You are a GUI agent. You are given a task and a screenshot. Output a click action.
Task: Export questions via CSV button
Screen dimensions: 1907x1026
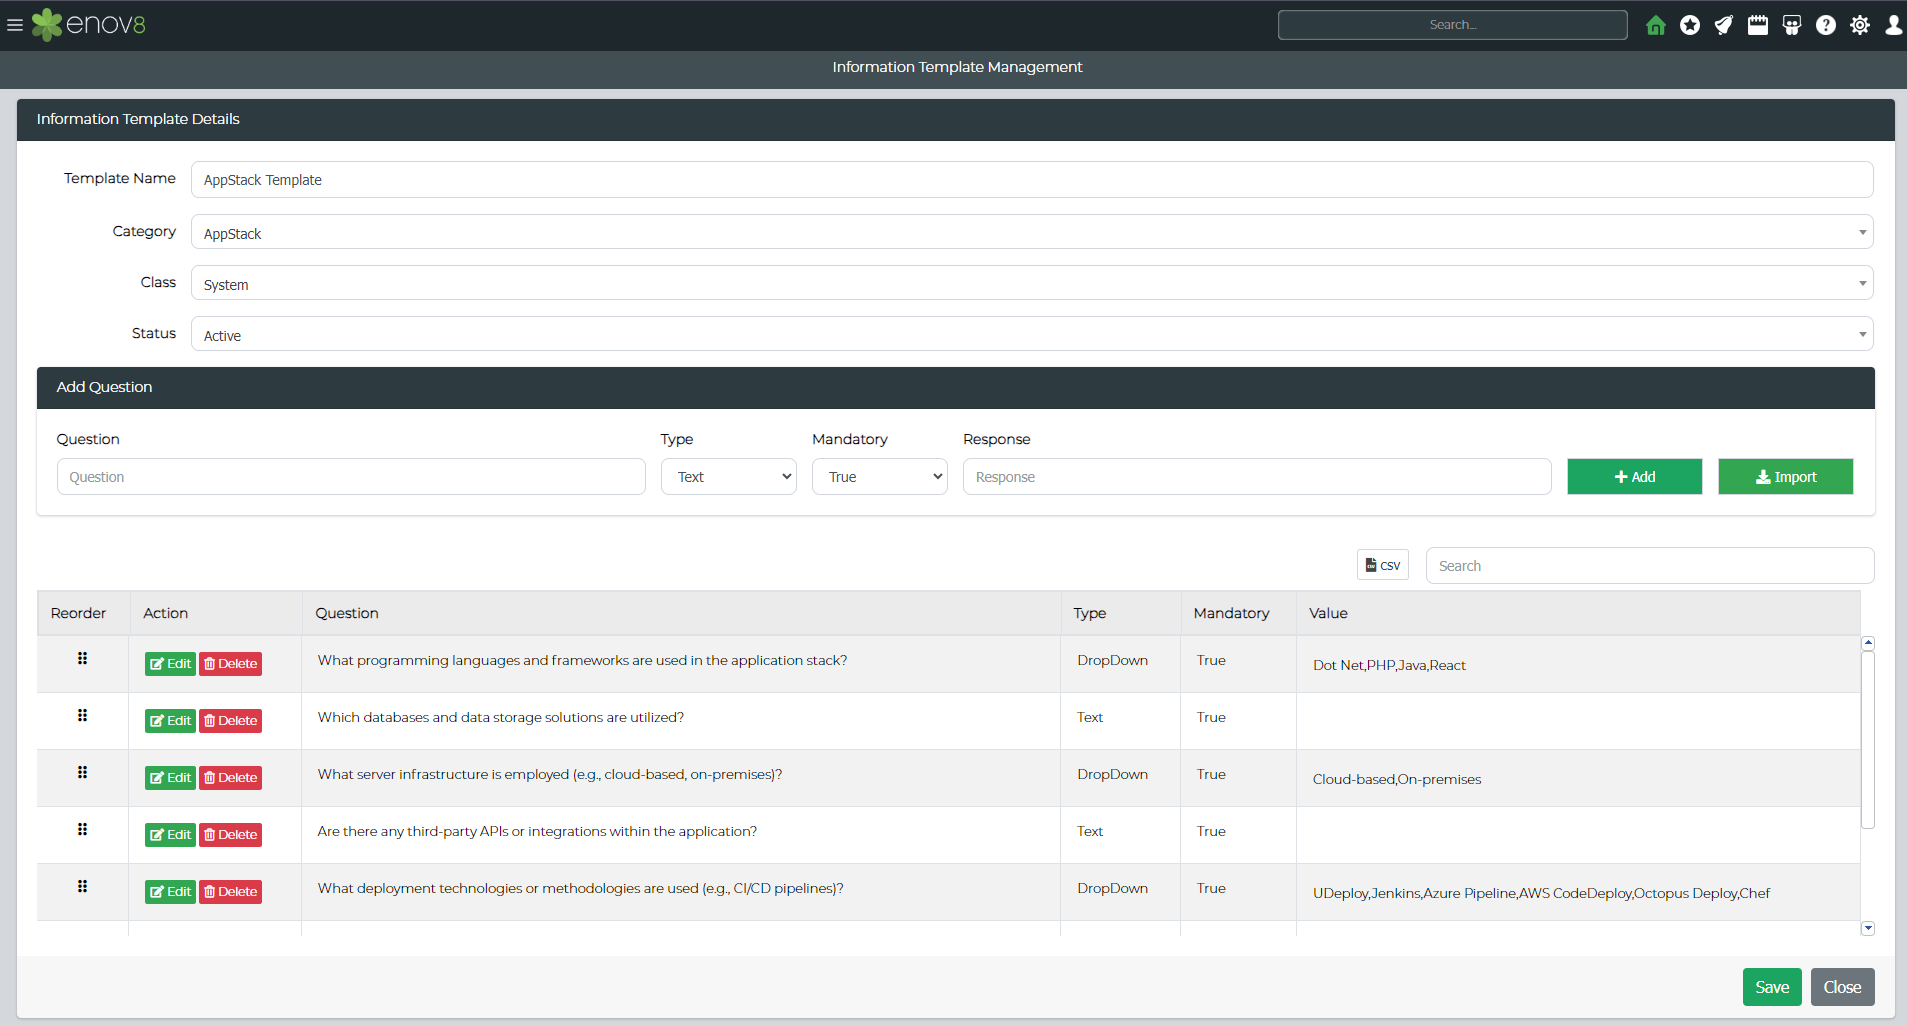(1383, 565)
